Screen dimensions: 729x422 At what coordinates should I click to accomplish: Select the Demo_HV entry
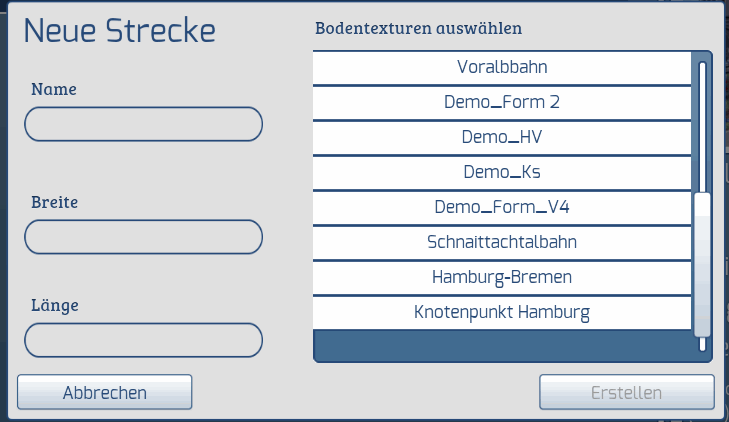pyautogui.click(x=501, y=137)
